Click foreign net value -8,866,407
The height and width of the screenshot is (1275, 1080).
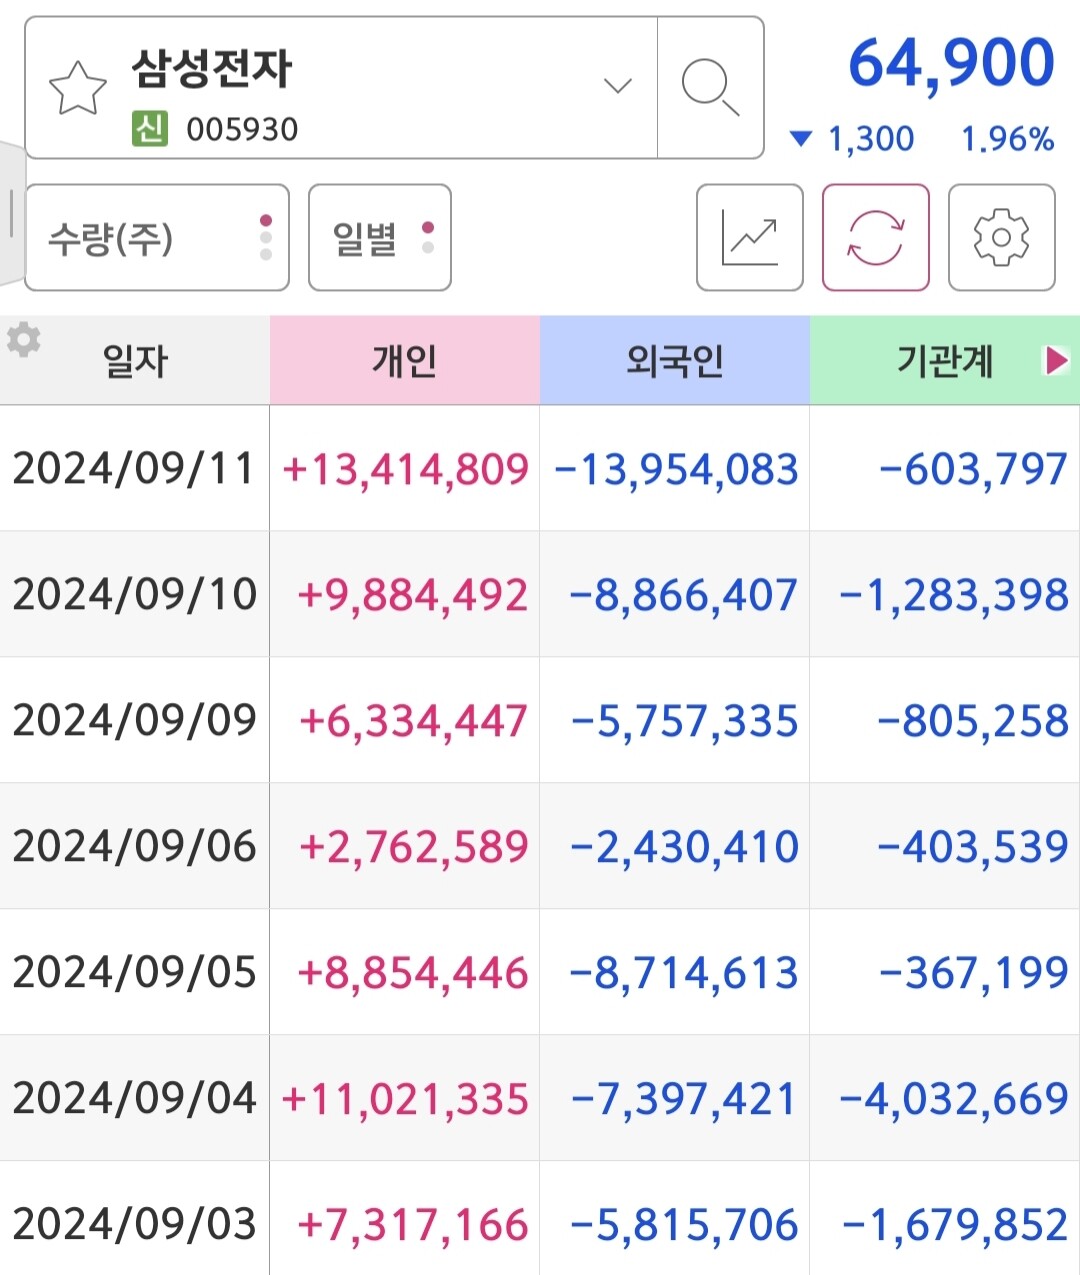coord(683,595)
